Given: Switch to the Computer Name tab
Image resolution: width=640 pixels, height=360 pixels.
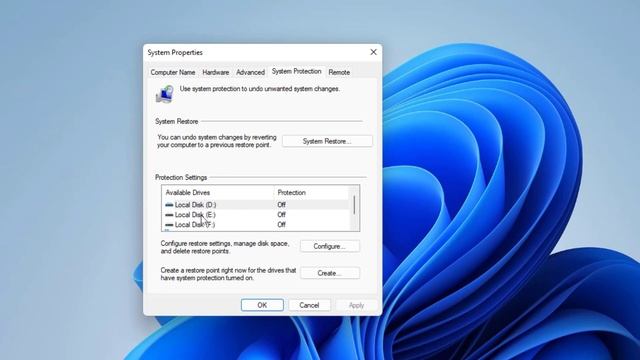Looking at the screenshot, I should pyautogui.click(x=173, y=72).
